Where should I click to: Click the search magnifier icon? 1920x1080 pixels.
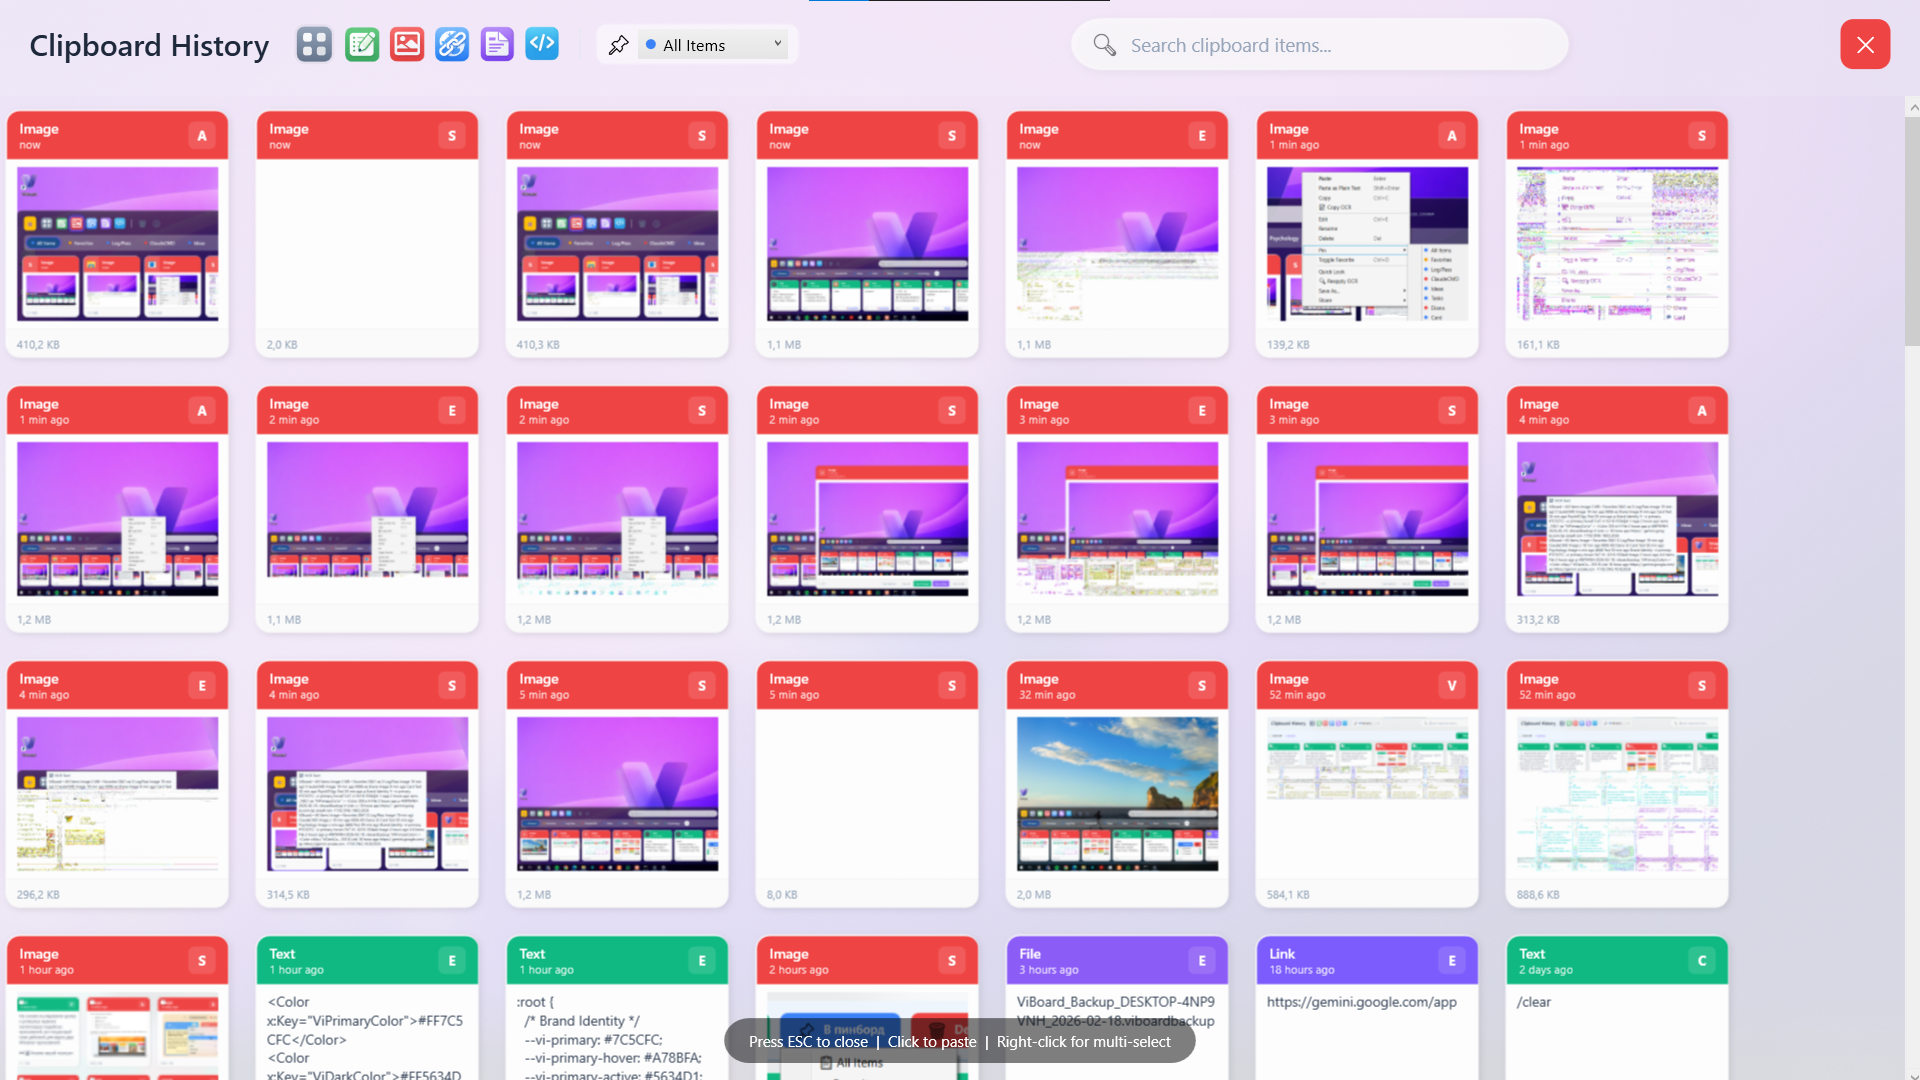coord(1104,45)
